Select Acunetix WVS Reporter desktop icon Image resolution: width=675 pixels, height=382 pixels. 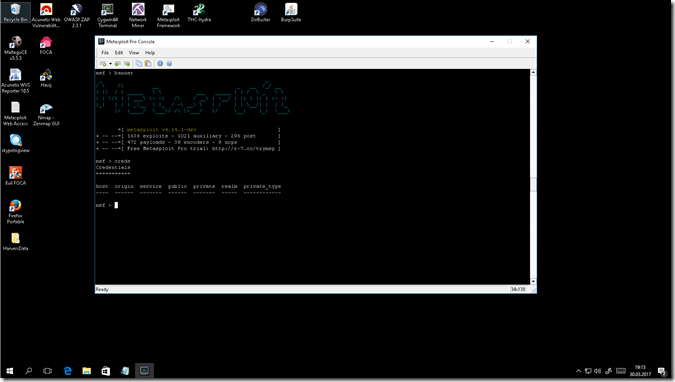click(x=15, y=81)
